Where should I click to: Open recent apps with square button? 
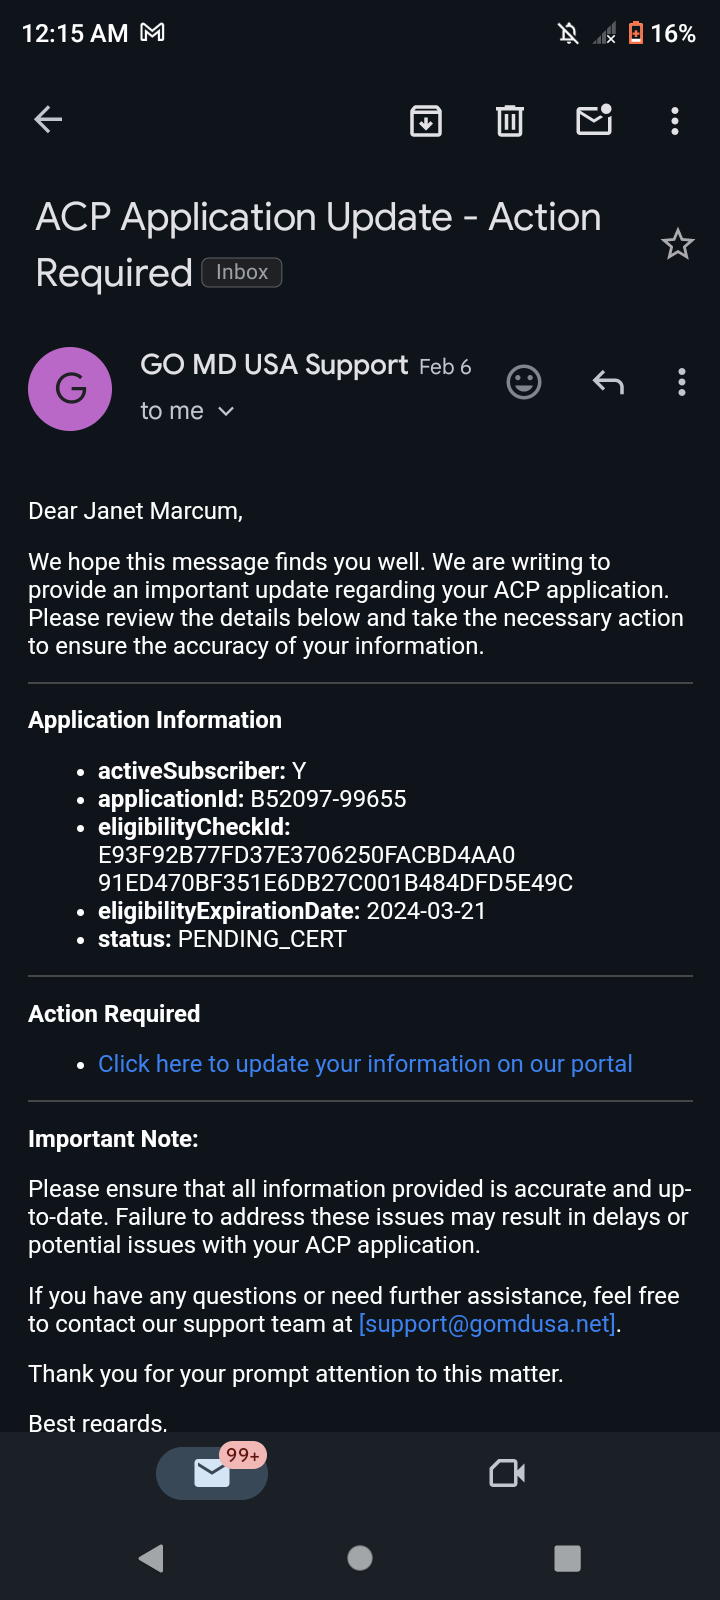point(567,1558)
